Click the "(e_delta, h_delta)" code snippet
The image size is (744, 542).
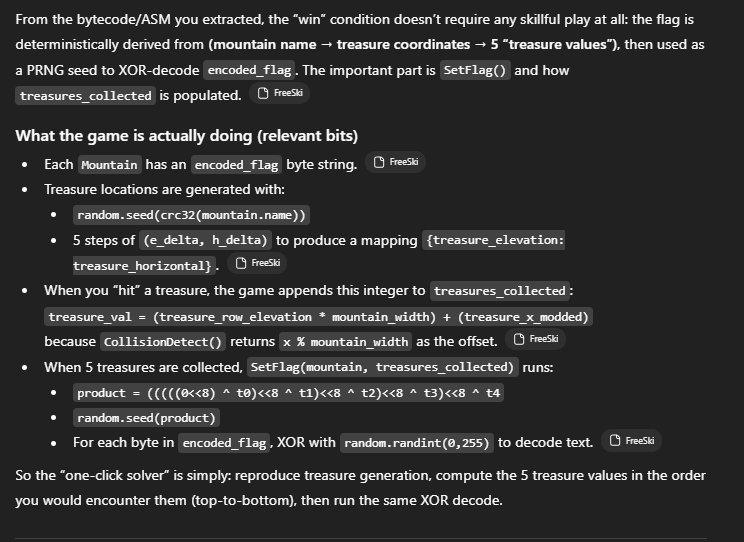coord(206,240)
